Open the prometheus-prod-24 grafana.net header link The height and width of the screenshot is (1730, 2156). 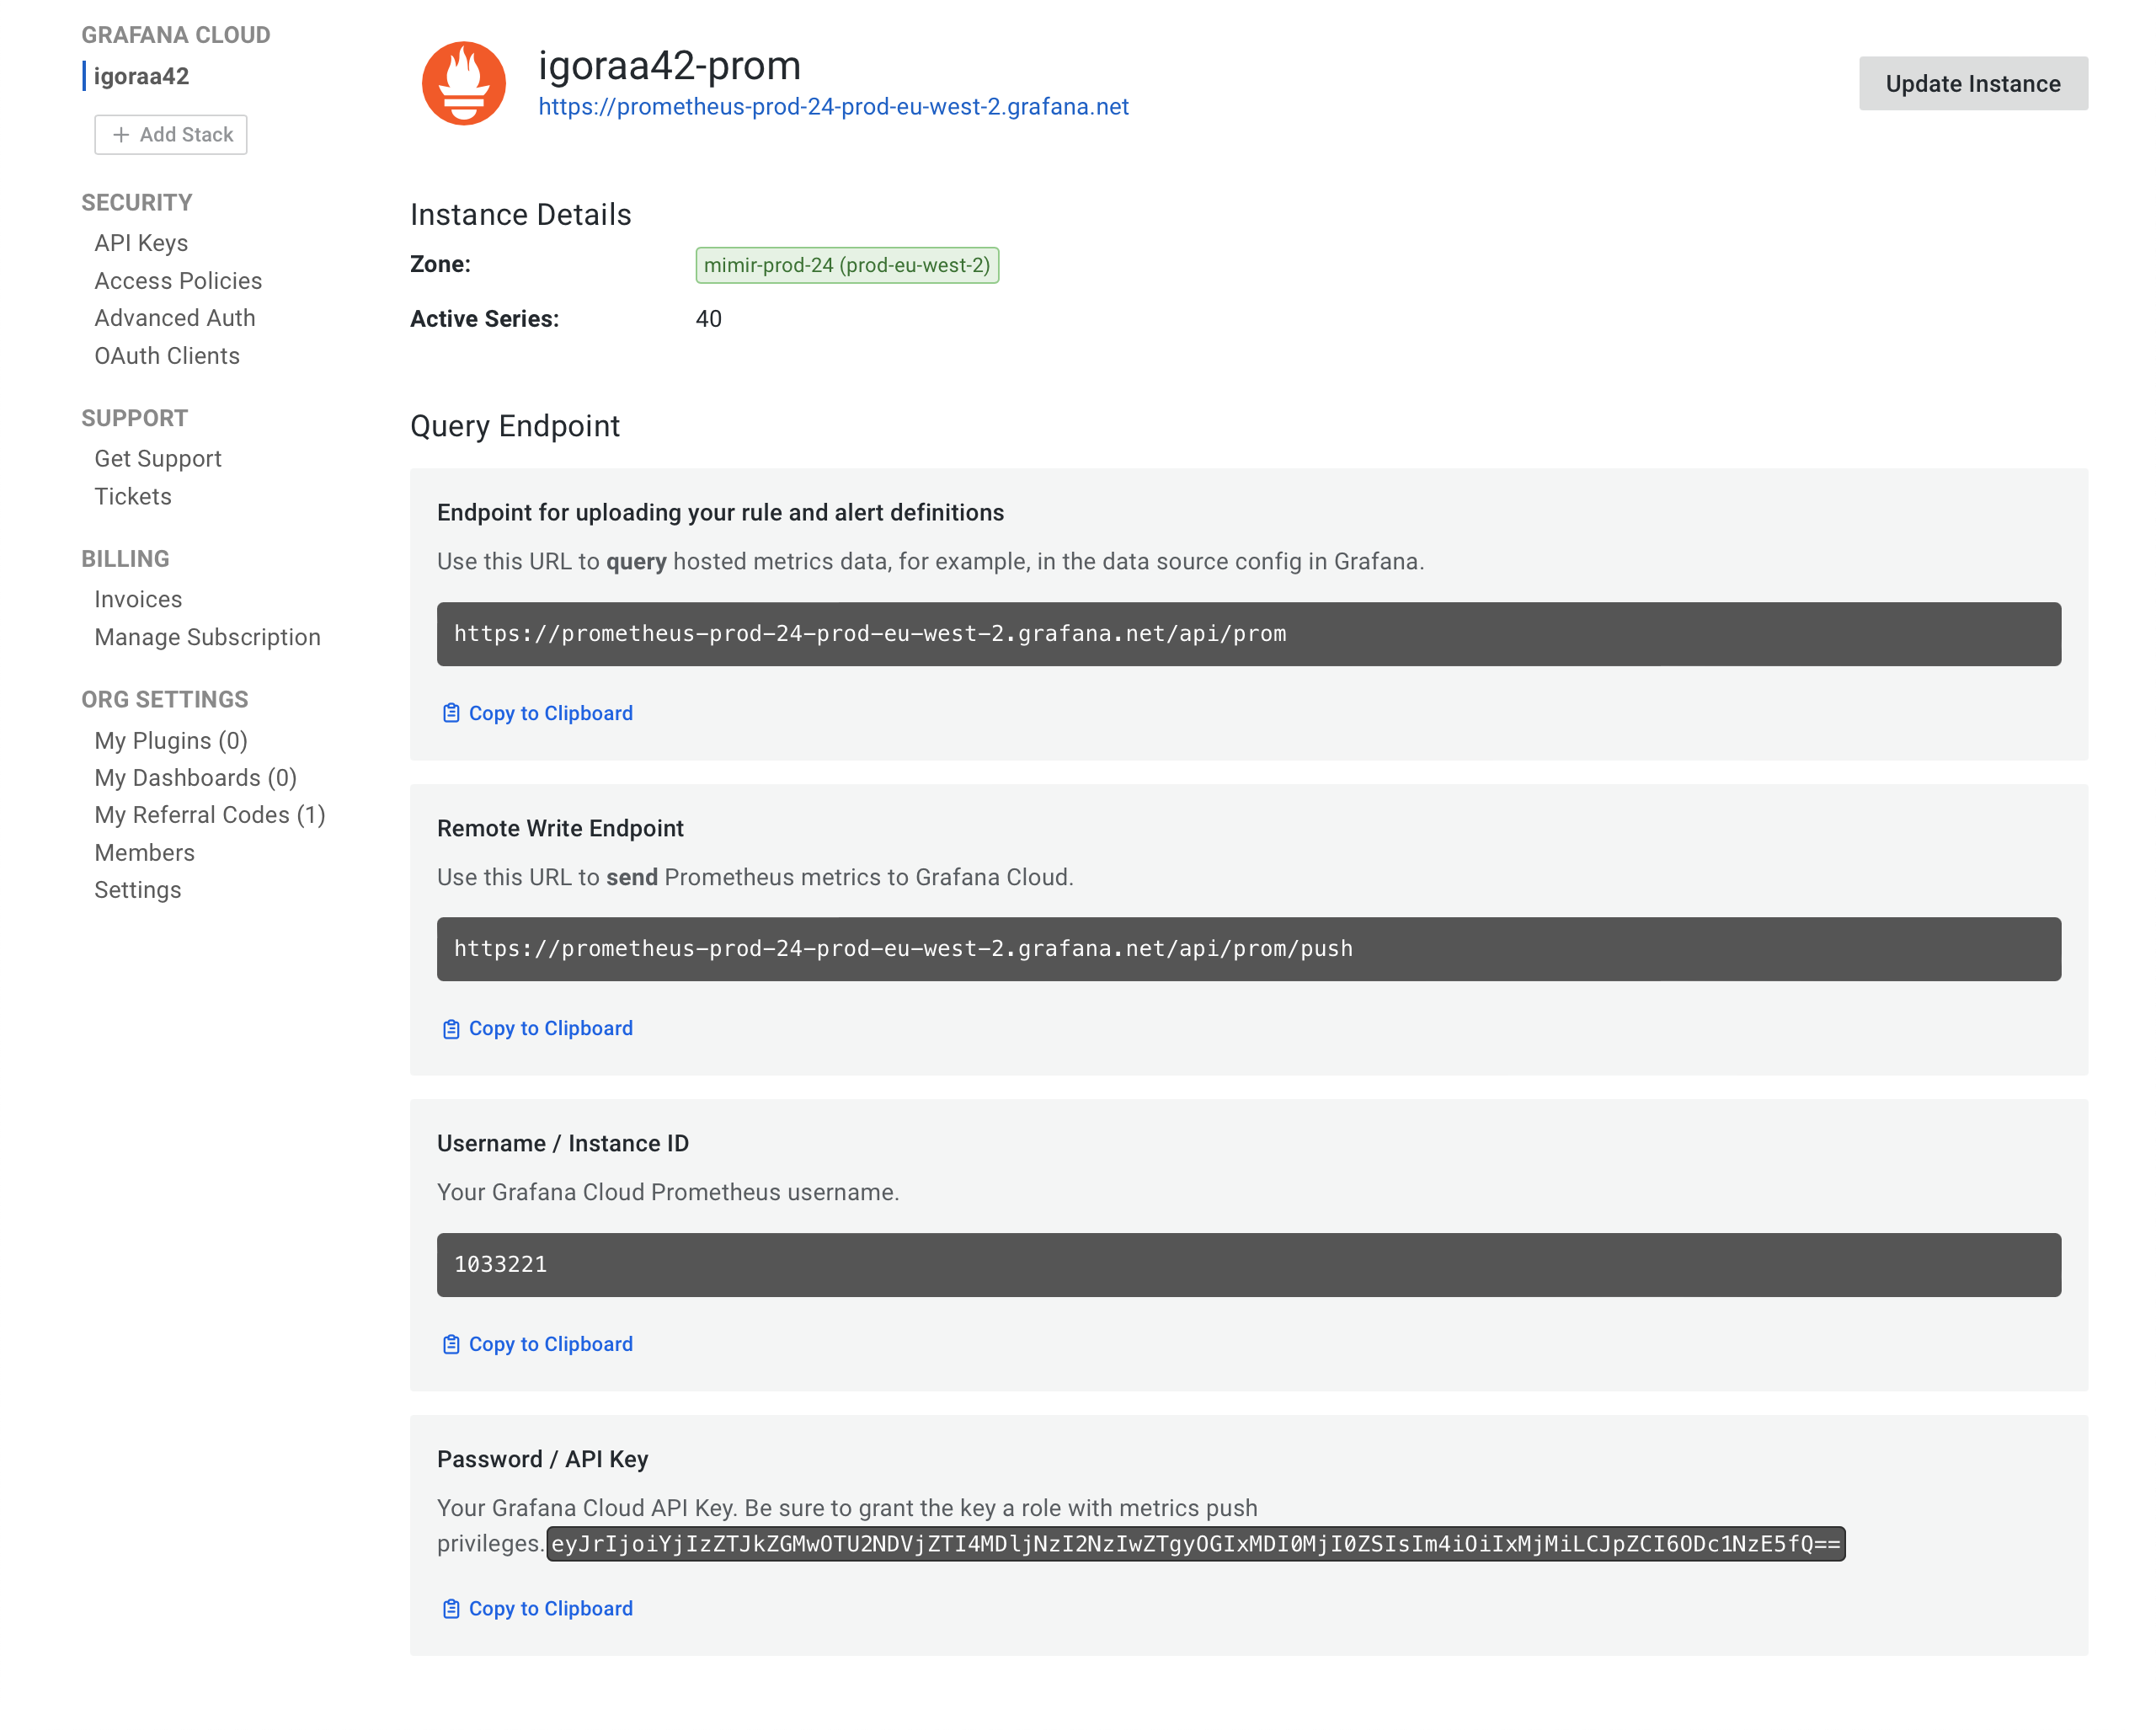click(x=833, y=107)
